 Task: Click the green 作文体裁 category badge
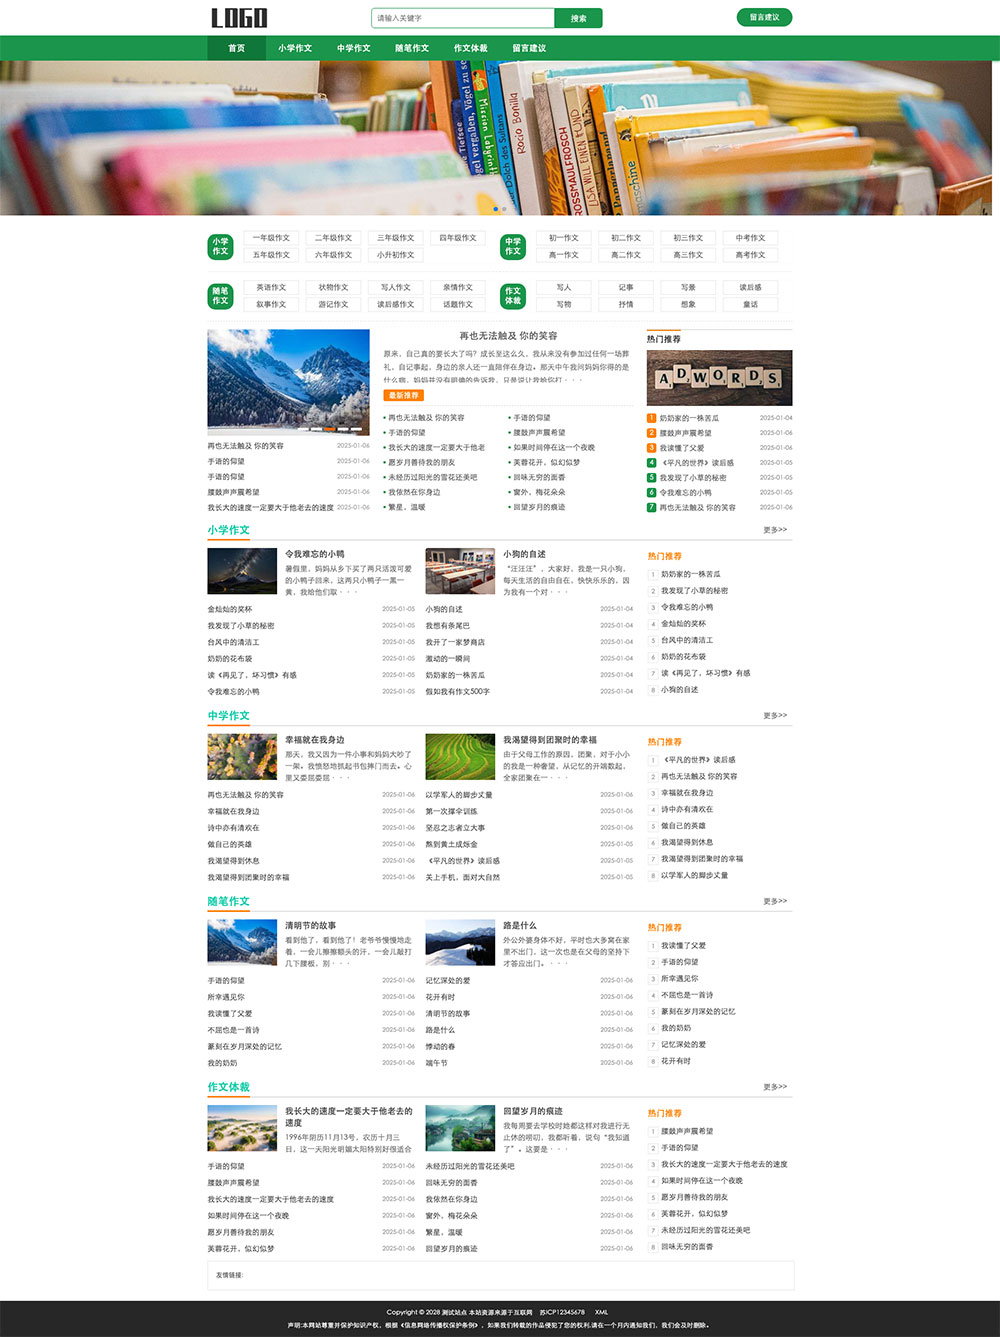(x=512, y=296)
